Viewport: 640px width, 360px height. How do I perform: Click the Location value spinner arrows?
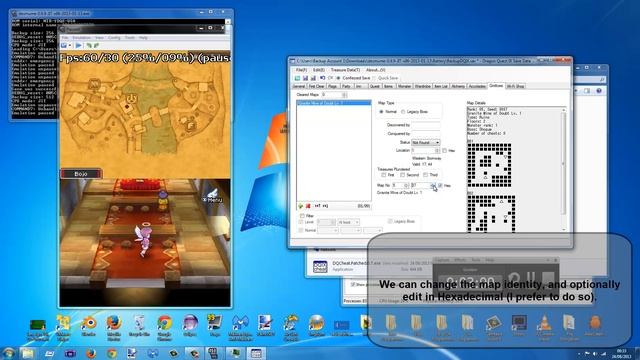tap(437, 151)
